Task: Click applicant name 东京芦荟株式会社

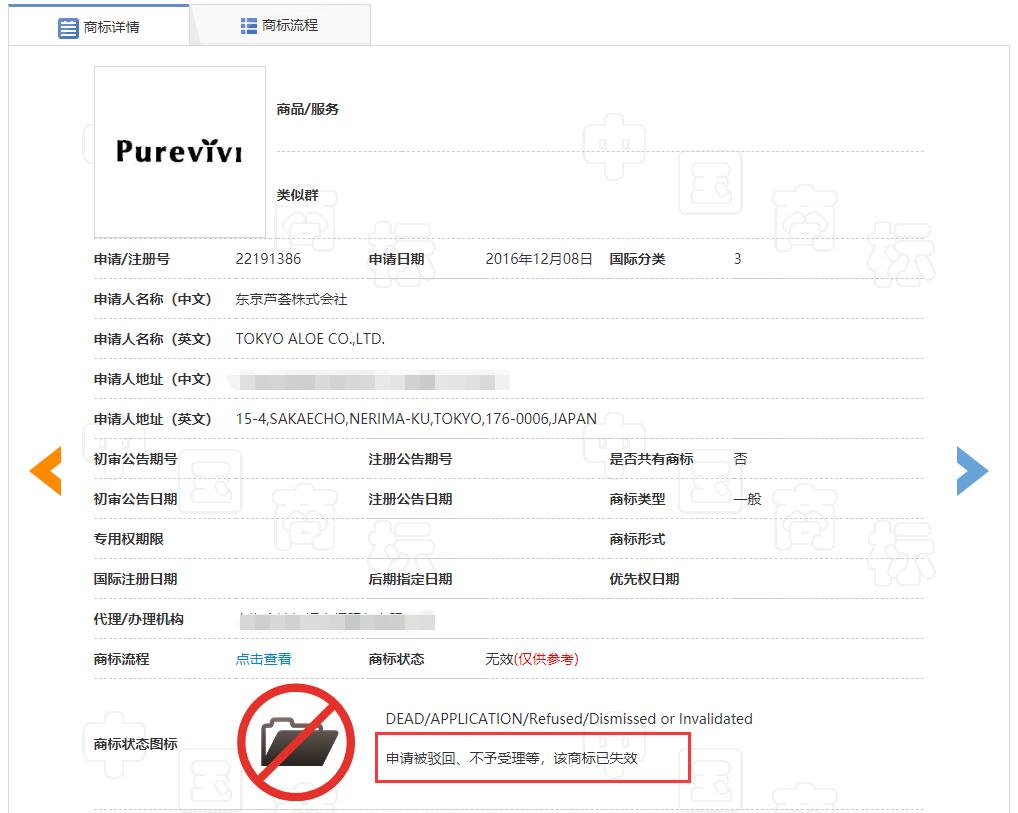Action: 291,299
